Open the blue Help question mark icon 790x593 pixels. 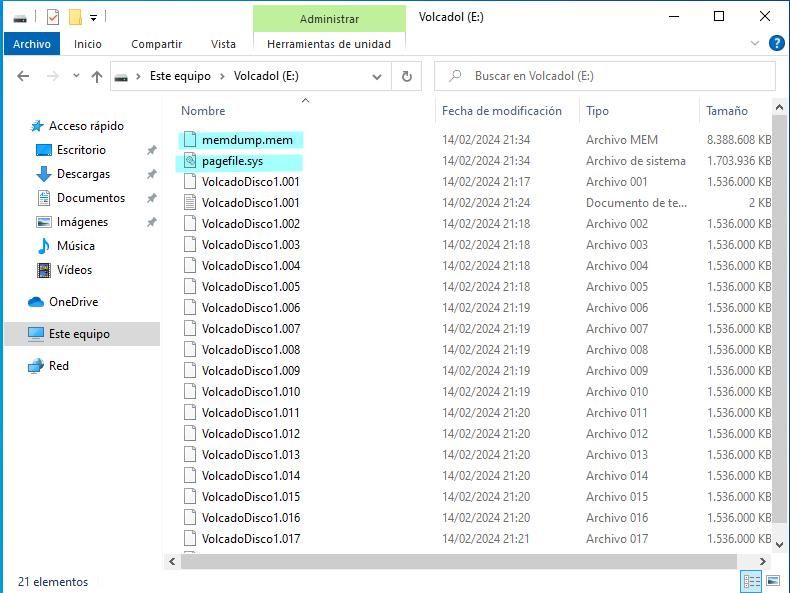[x=776, y=43]
